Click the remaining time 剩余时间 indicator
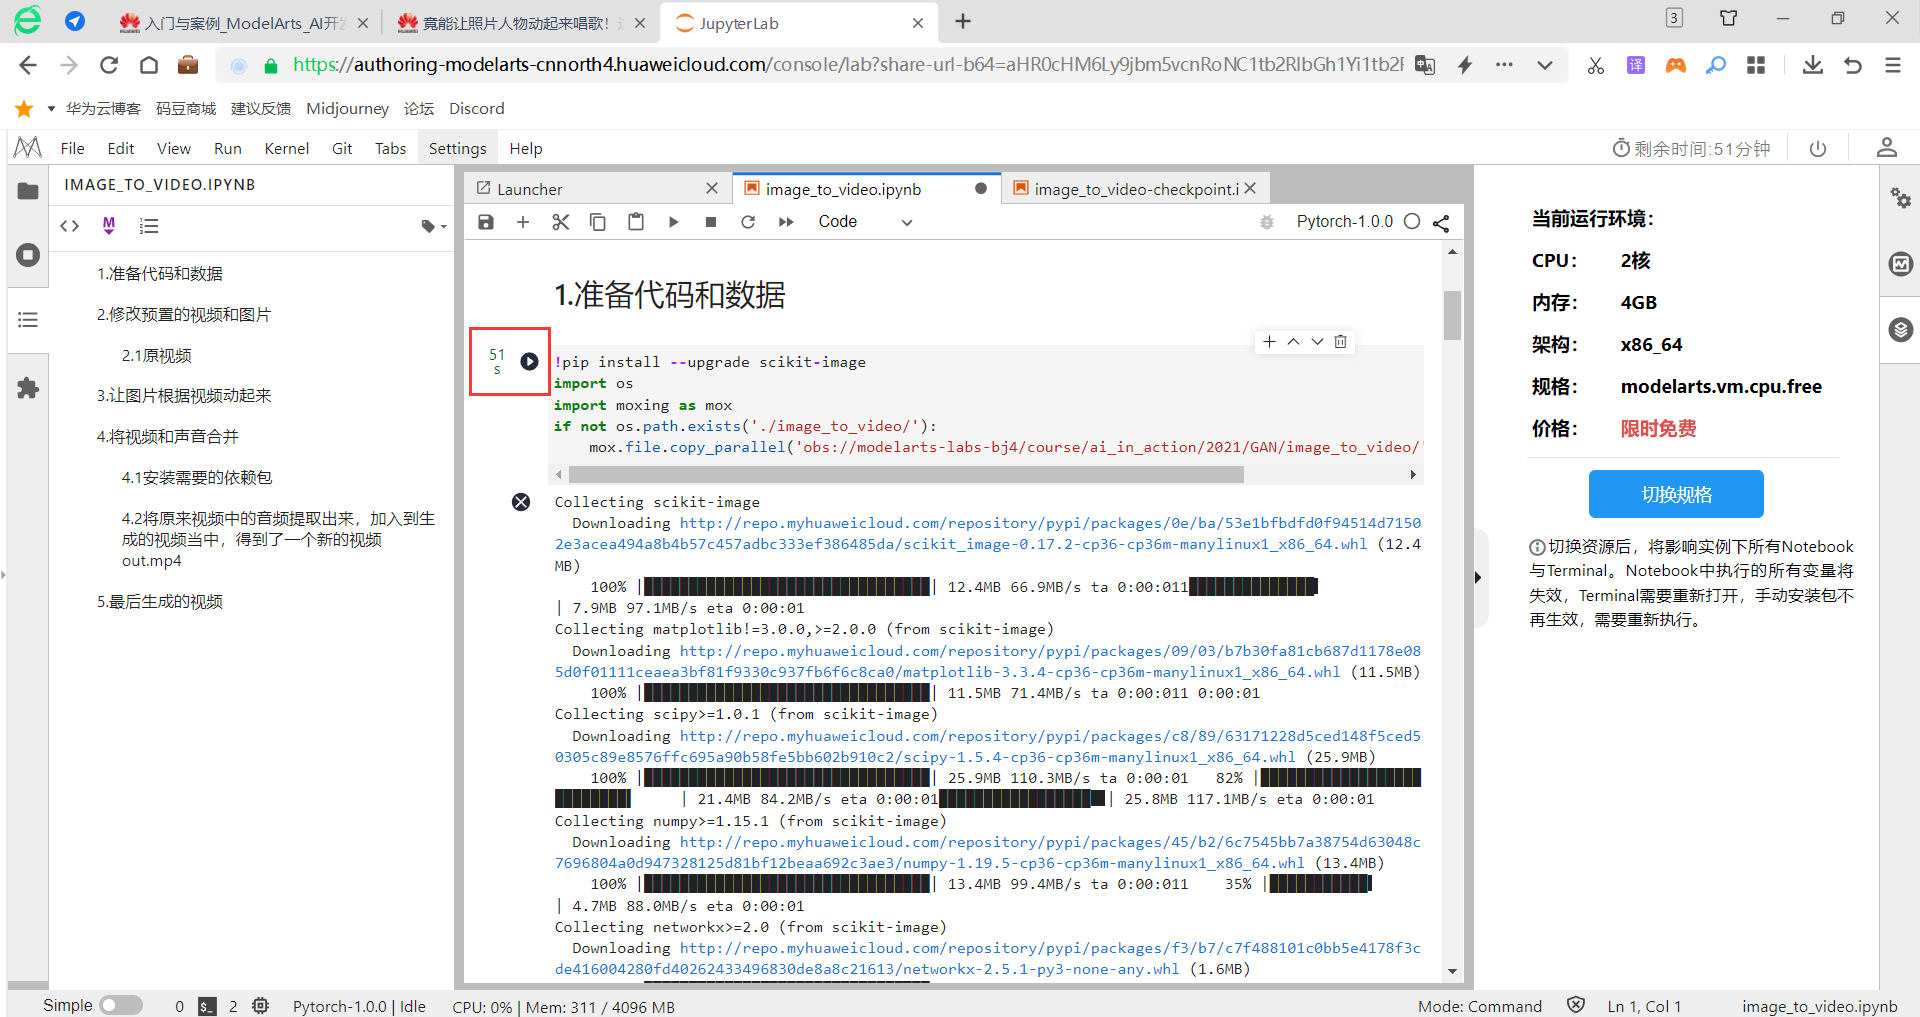The image size is (1920, 1017). (x=1691, y=148)
